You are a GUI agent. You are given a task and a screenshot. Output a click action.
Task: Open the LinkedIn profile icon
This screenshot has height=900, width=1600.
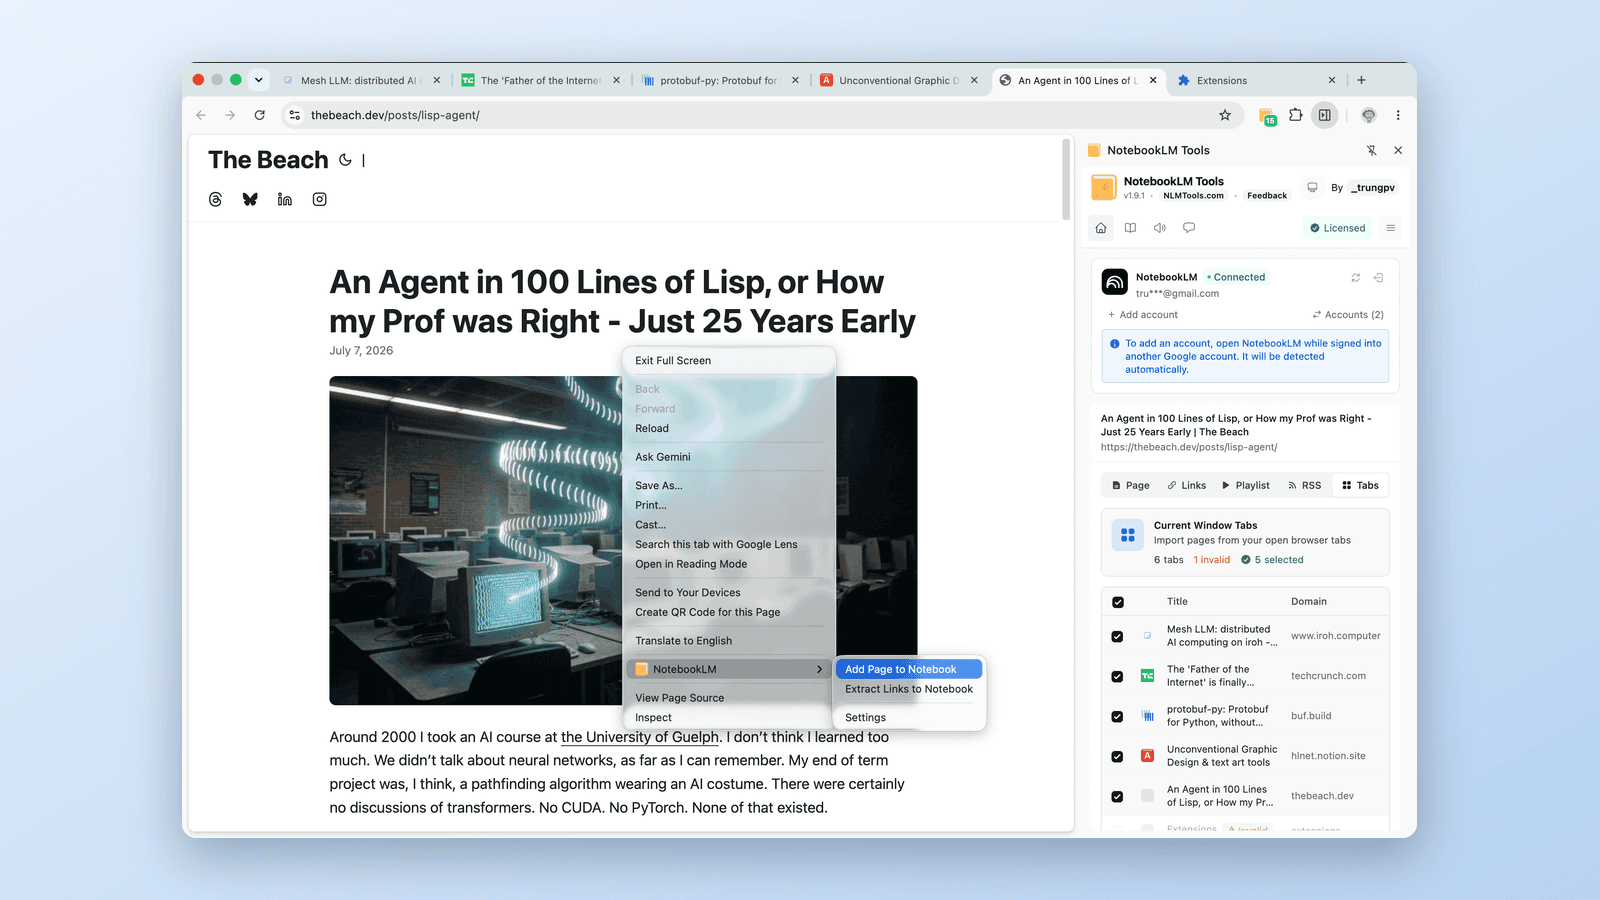[285, 199]
